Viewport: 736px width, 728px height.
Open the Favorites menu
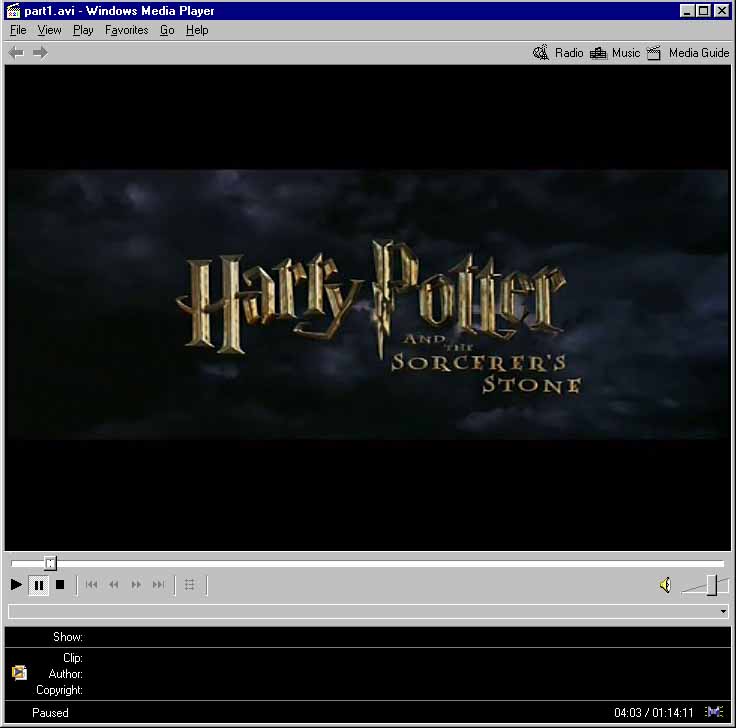coord(126,30)
